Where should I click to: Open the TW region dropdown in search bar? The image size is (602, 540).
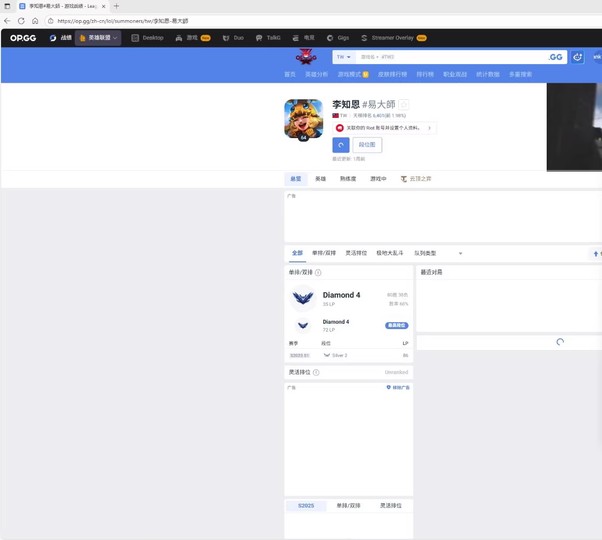344,57
